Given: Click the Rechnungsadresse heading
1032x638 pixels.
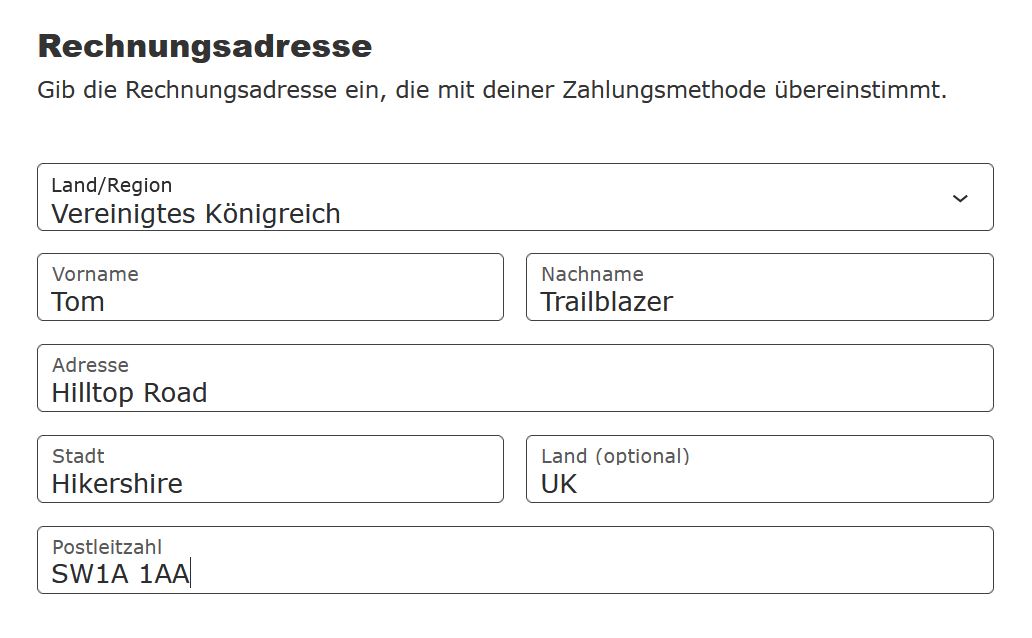Looking at the screenshot, I should pyautogui.click(x=204, y=46).
